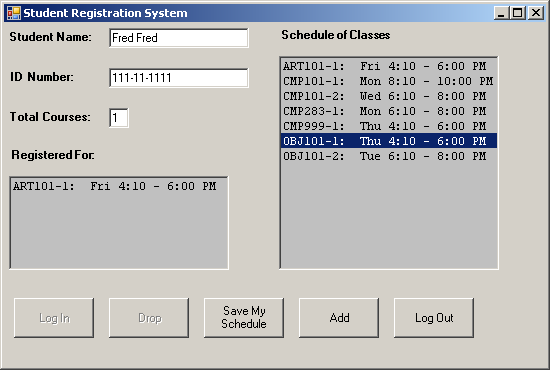This screenshot has width=550, height=370.
Task: Select CMP101-2 Wed 6:10 - 8:00 PM
Action: [389, 96]
